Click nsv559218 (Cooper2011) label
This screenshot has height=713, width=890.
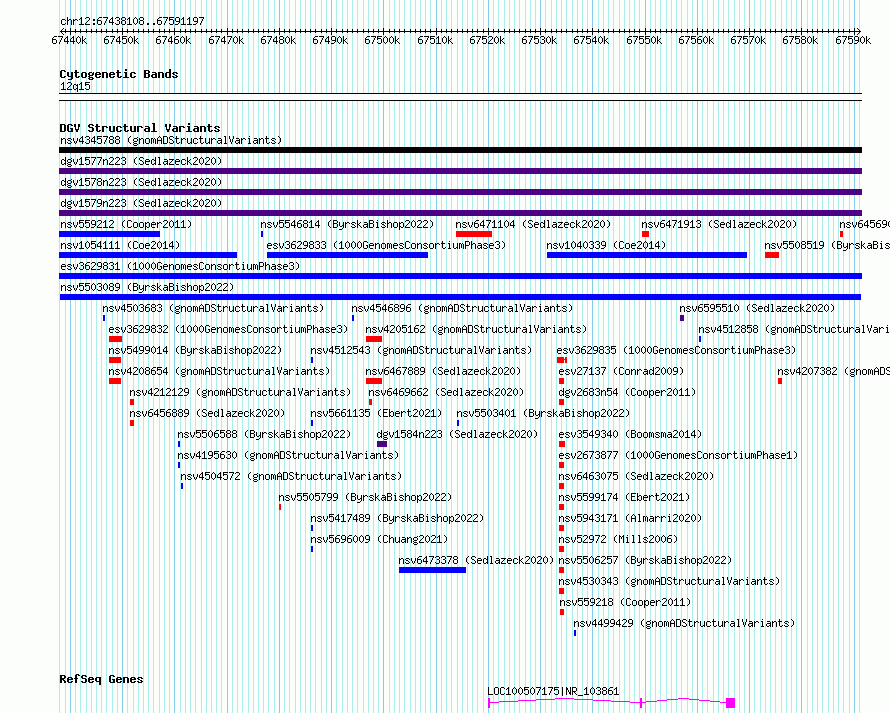point(625,602)
